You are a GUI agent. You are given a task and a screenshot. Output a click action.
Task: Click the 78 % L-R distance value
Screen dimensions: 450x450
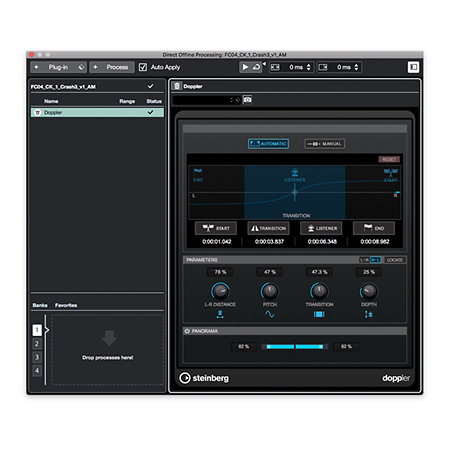pos(220,272)
